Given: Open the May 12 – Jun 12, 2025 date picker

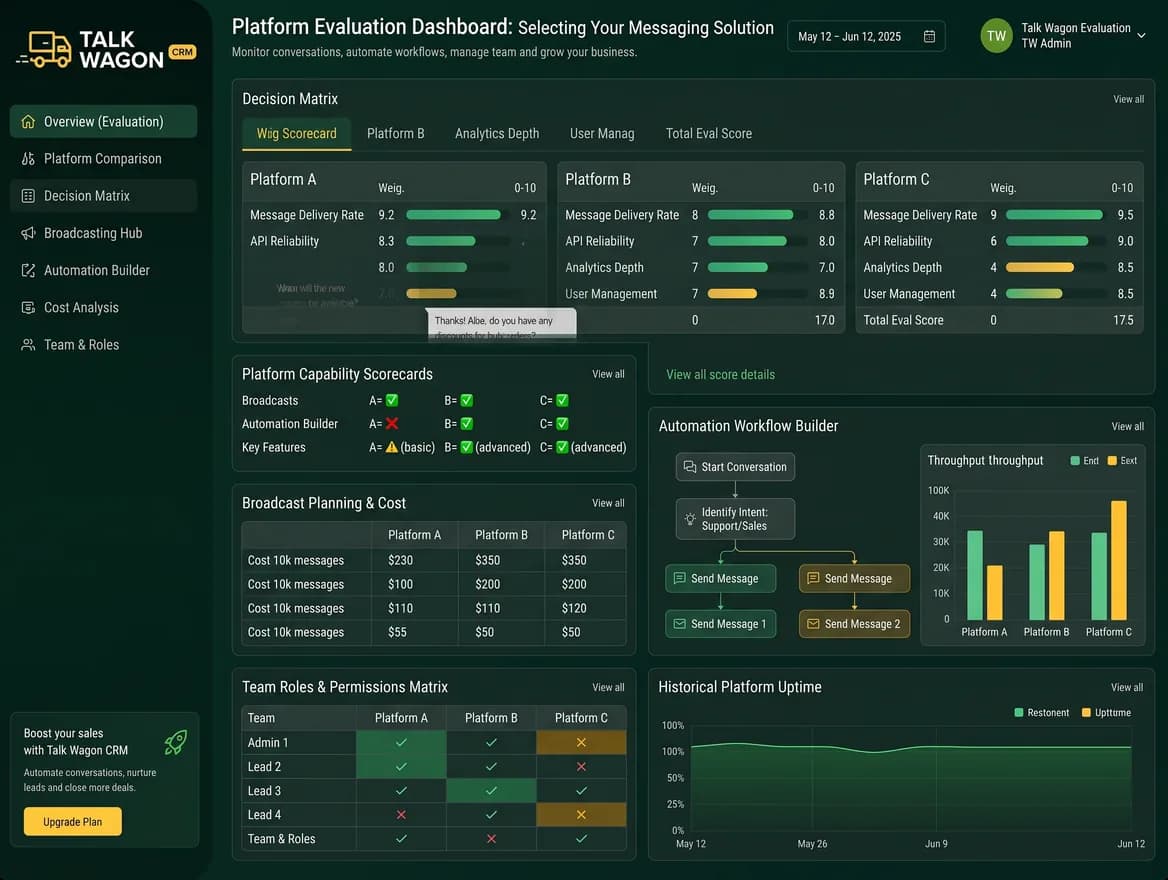Looking at the screenshot, I should [x=866, y=37].
